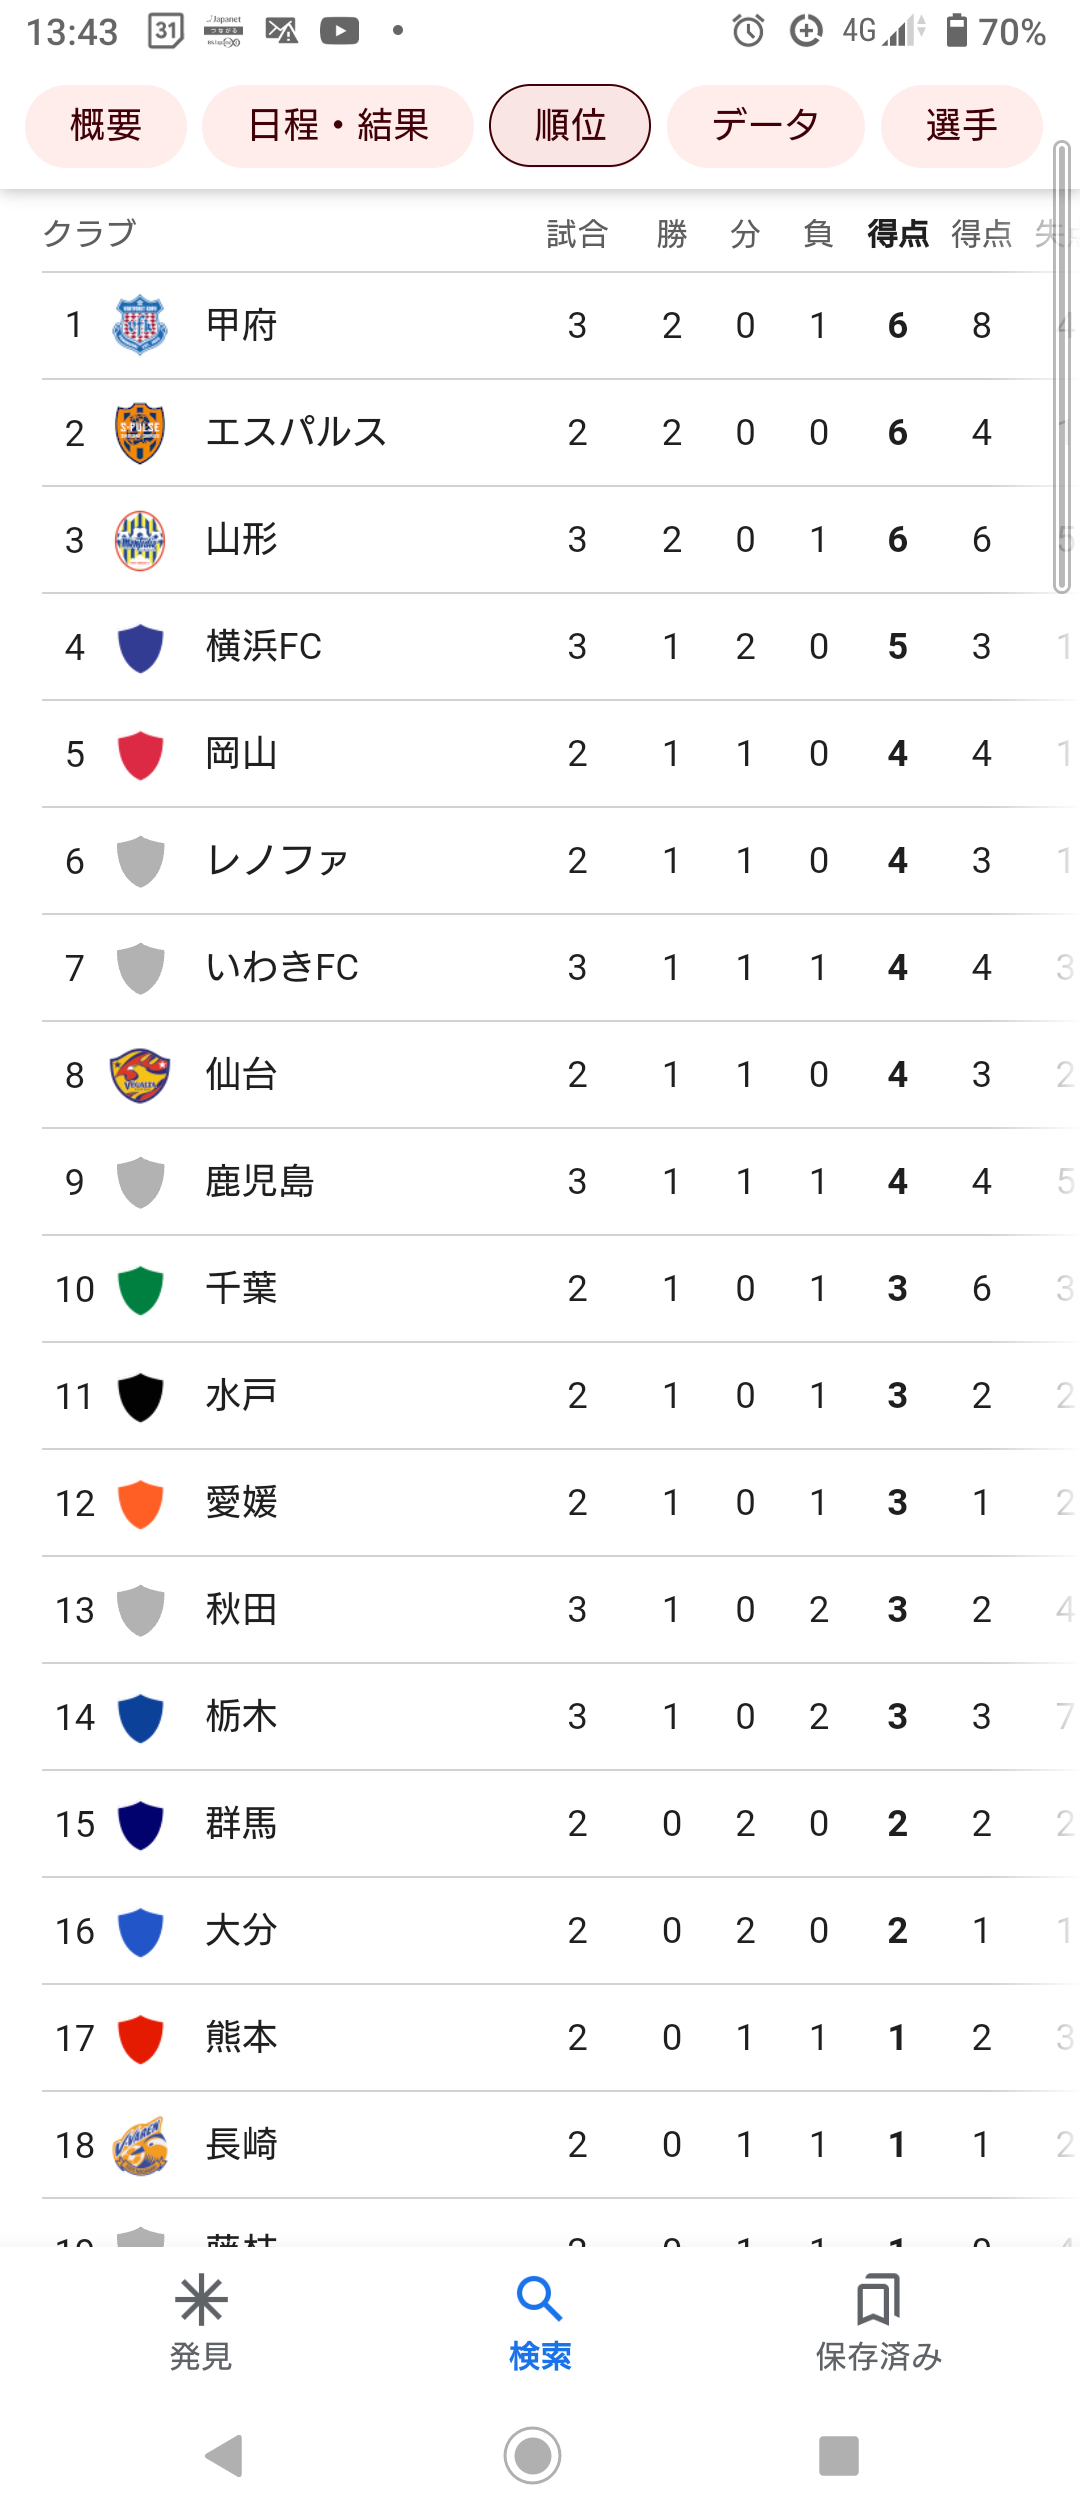Open the 保存済み saved bookmark icon

click(879, 2300)
